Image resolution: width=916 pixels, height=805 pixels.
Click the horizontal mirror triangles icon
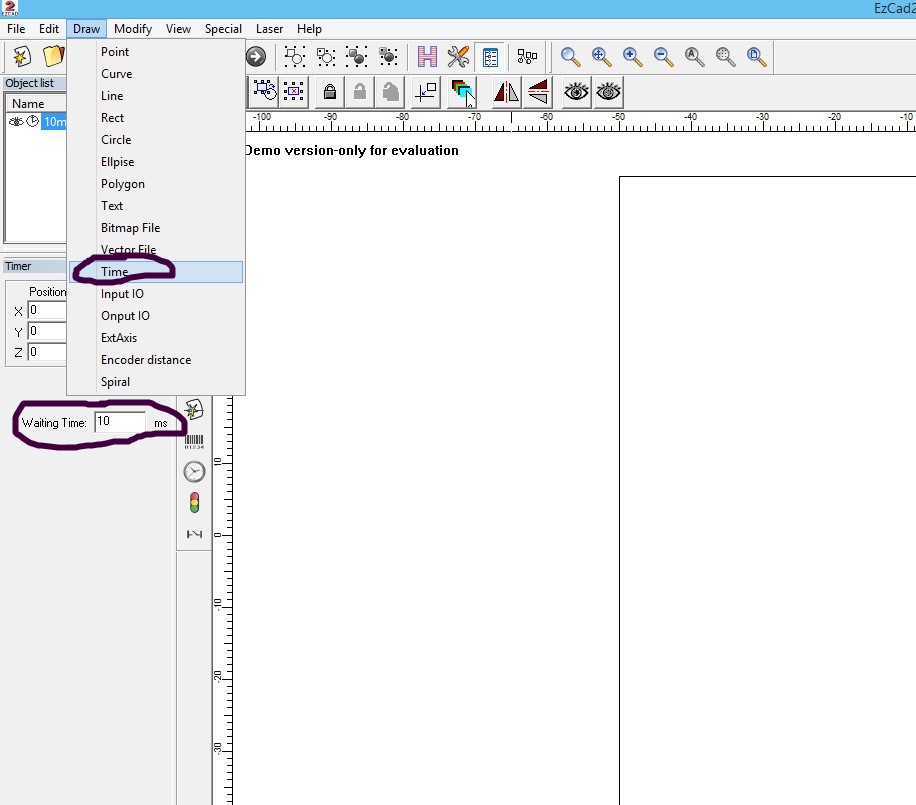pyautogui.click(x=506, y=93)
